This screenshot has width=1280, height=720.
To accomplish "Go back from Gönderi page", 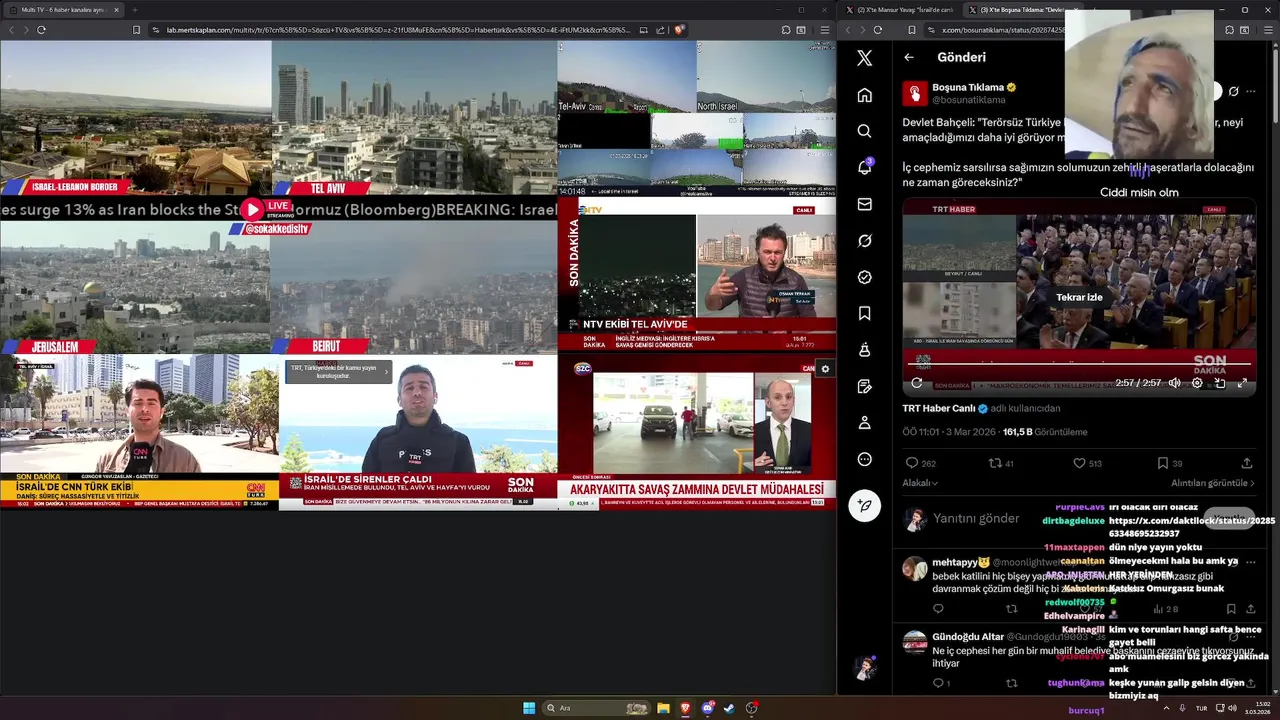I will [909, 57].
